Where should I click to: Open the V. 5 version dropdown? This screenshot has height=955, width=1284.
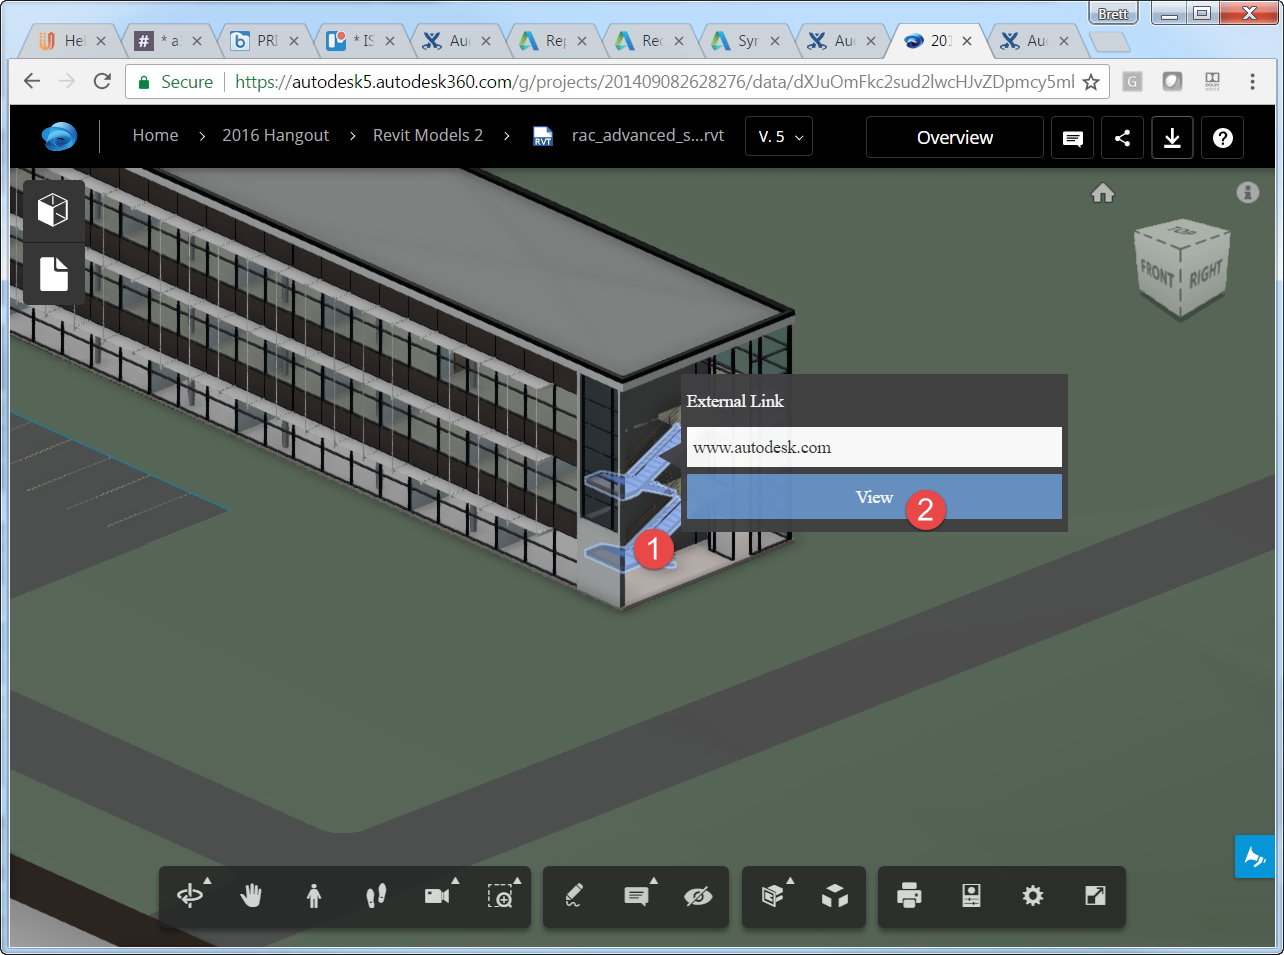click(x=778, y=136)
